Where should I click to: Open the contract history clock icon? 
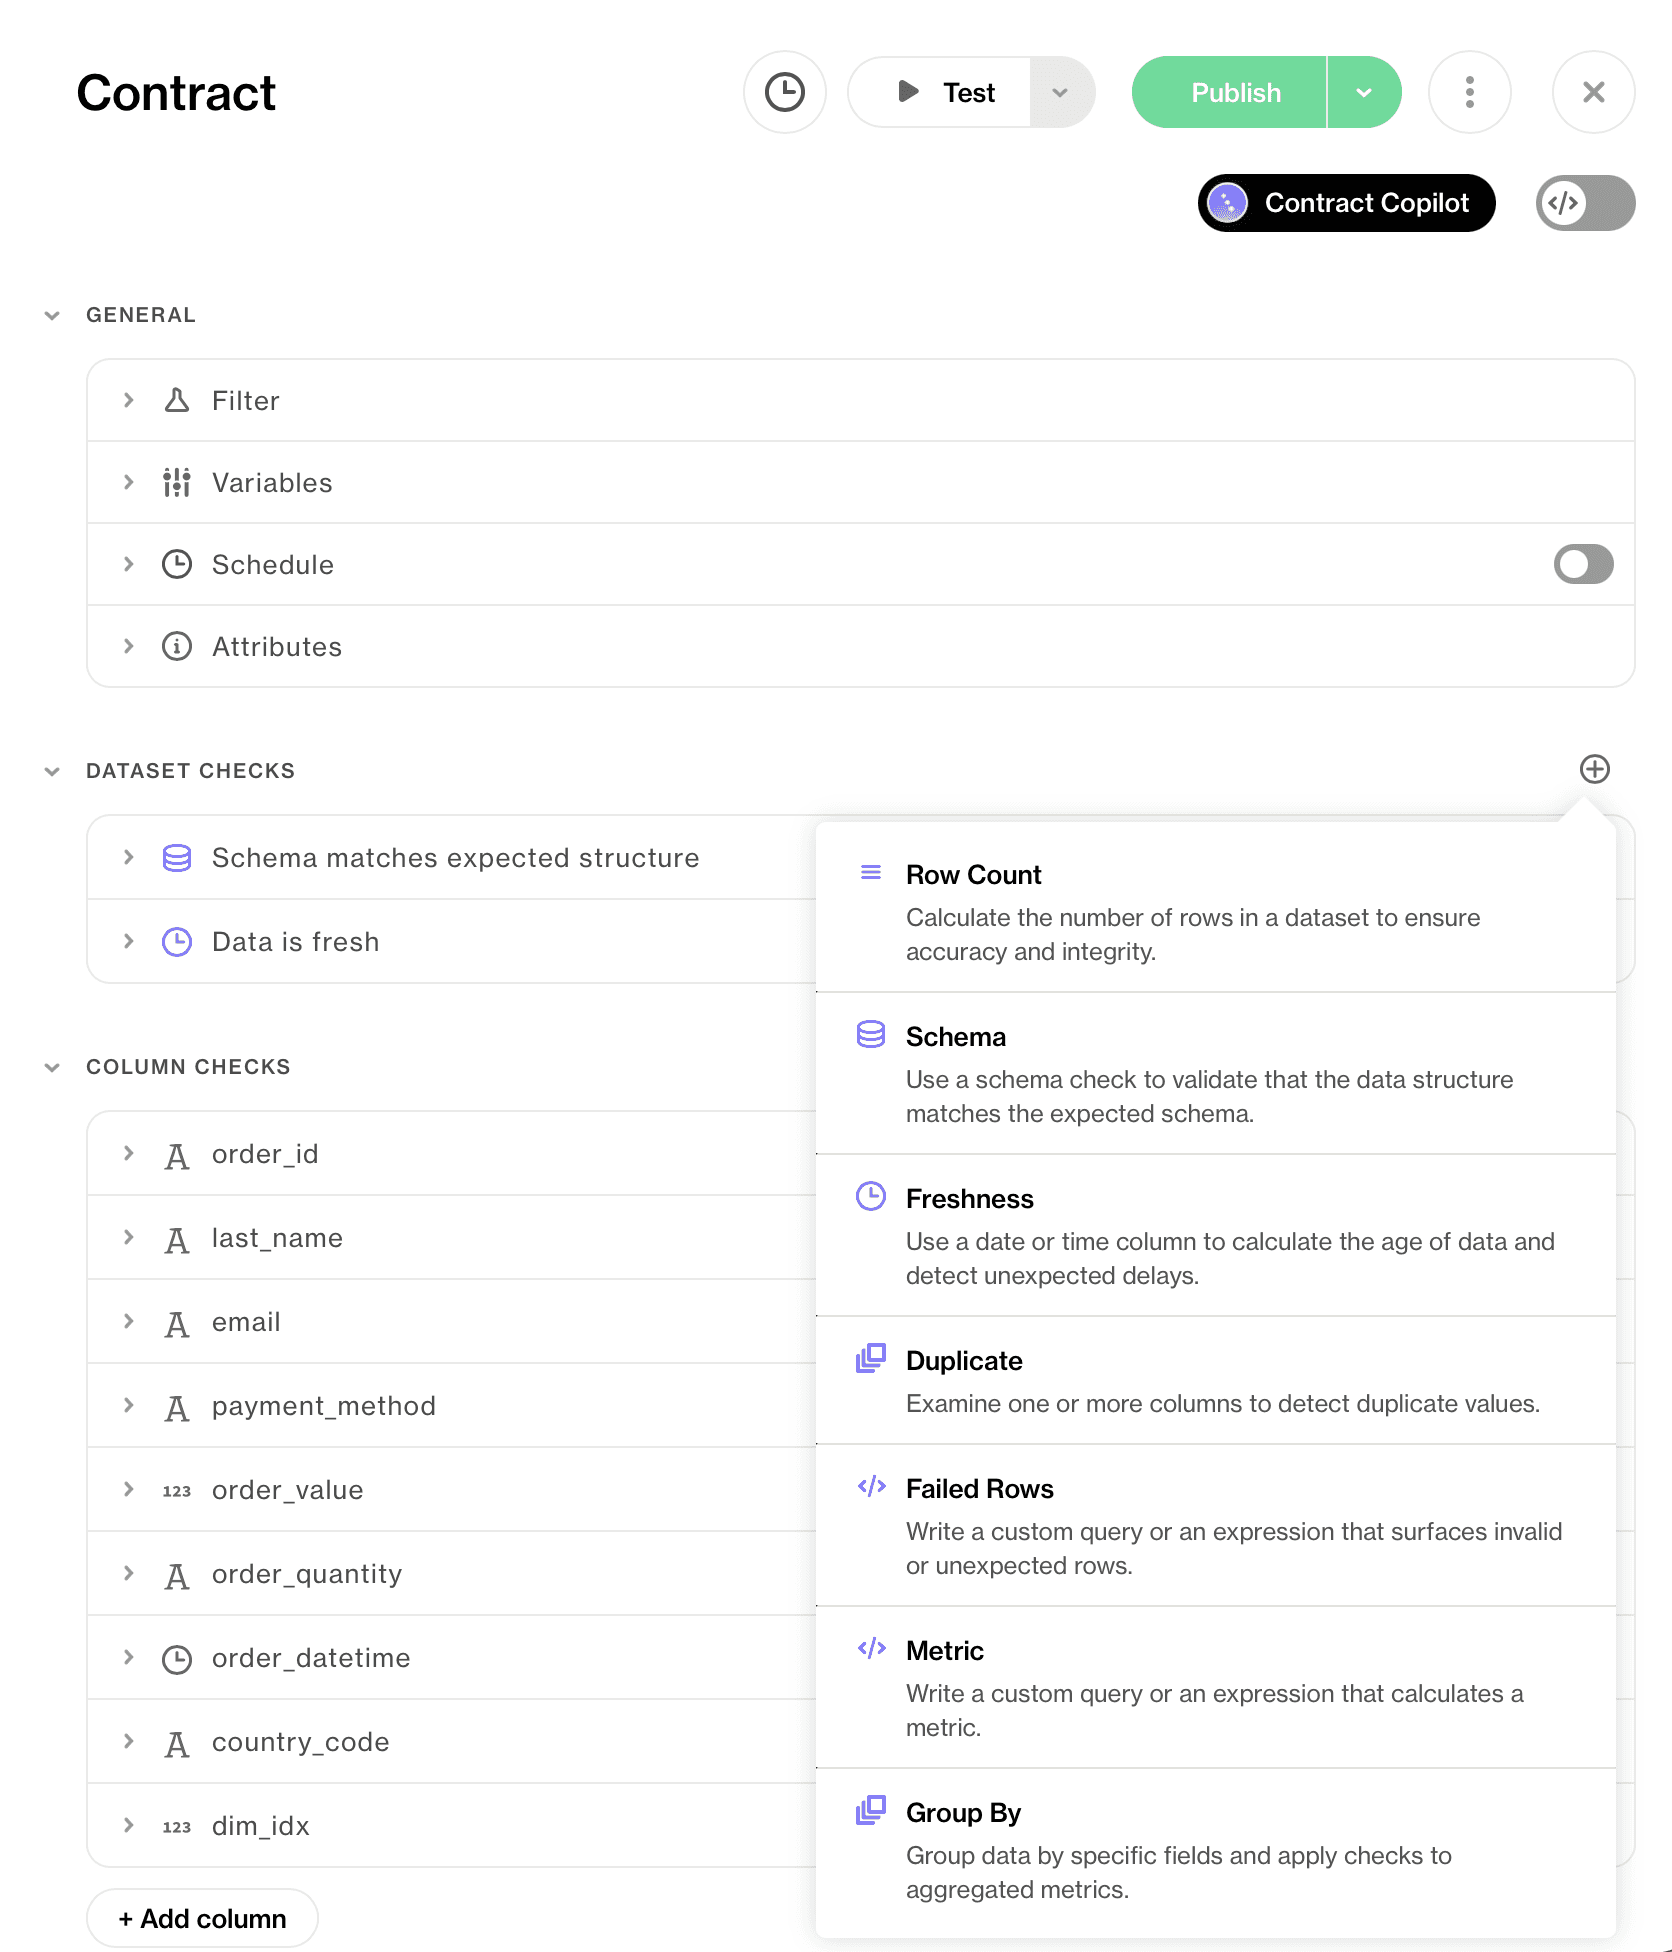click(x=785, y=92)
